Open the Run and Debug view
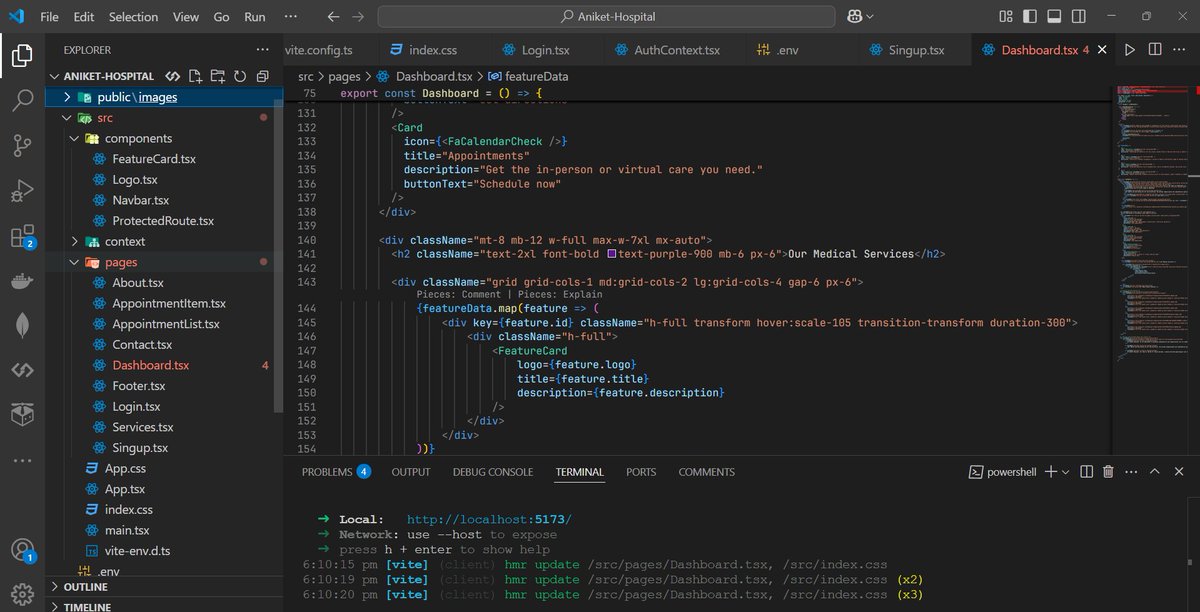Image resolution: width=1200 pixels, height=612 pixels. click(x=22, y=191)
